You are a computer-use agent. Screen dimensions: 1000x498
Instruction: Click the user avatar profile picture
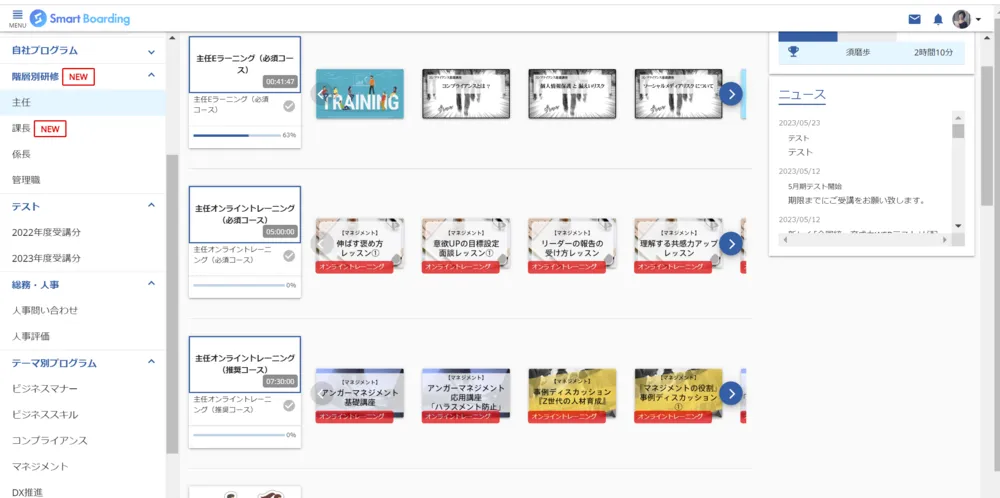[961, 19]
